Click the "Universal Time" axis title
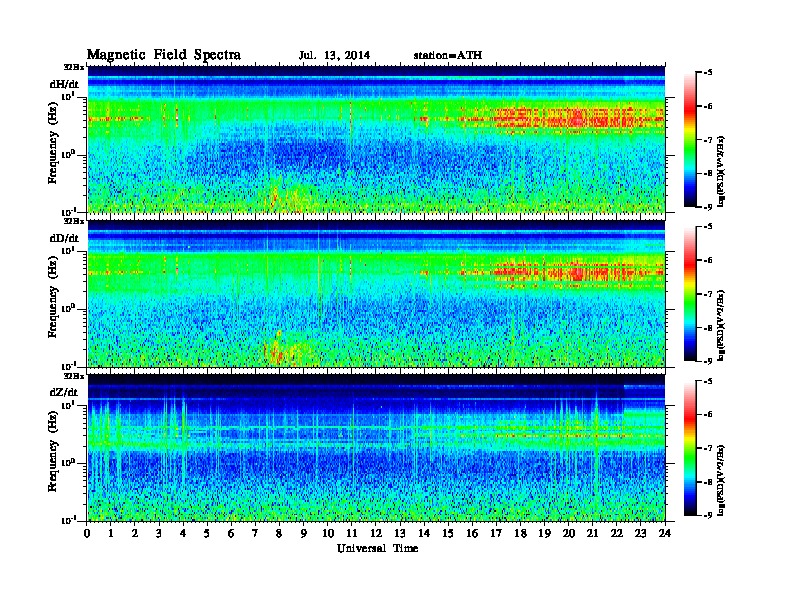 click(x=377, y=548)
